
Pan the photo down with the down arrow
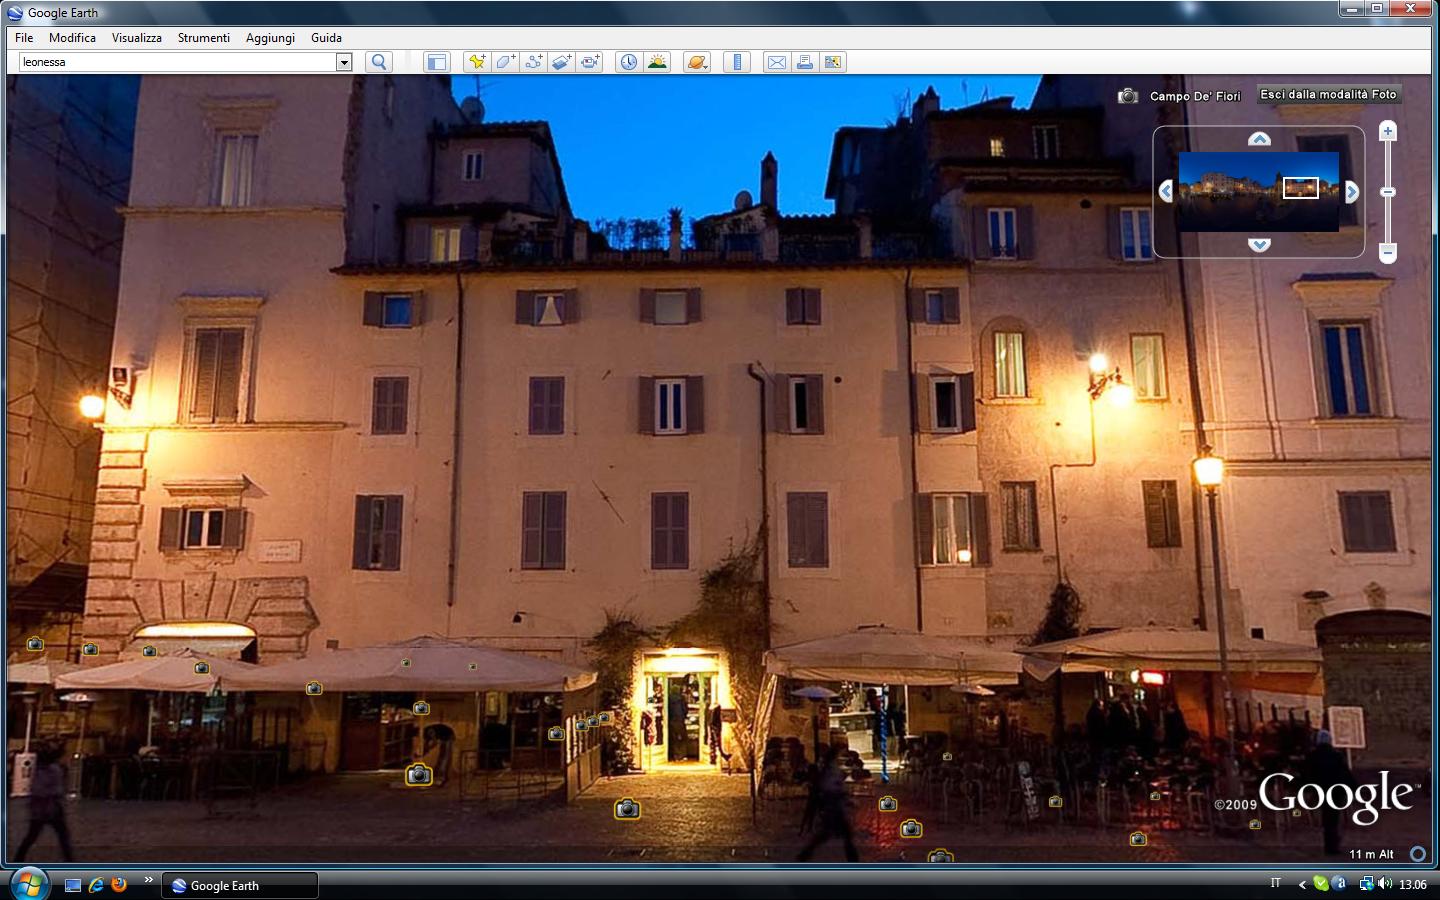(1259, 244)
